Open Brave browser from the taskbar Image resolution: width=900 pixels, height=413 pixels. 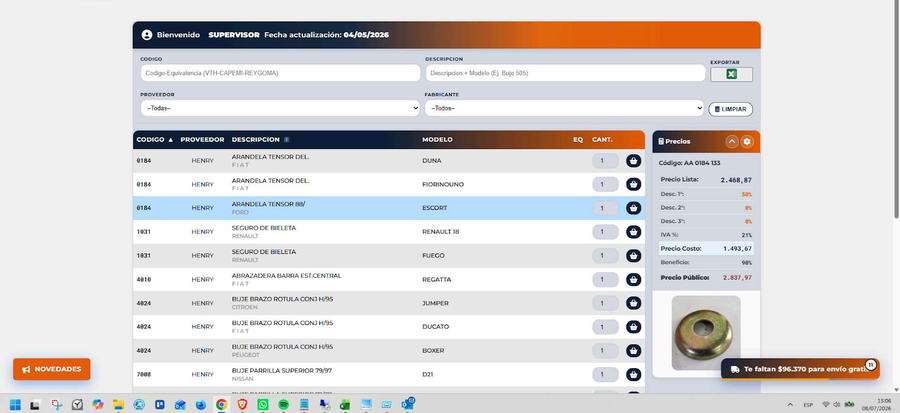coord(242,404)
